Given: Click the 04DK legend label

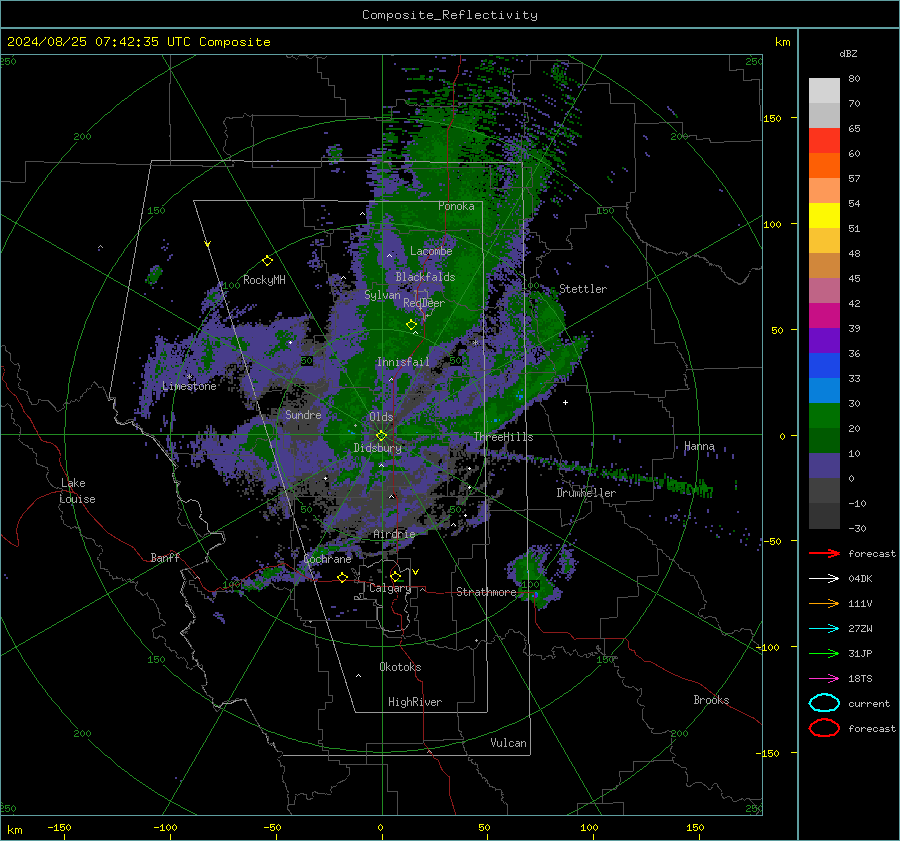Looking at the screenshot, I should (x=860, y=579).
